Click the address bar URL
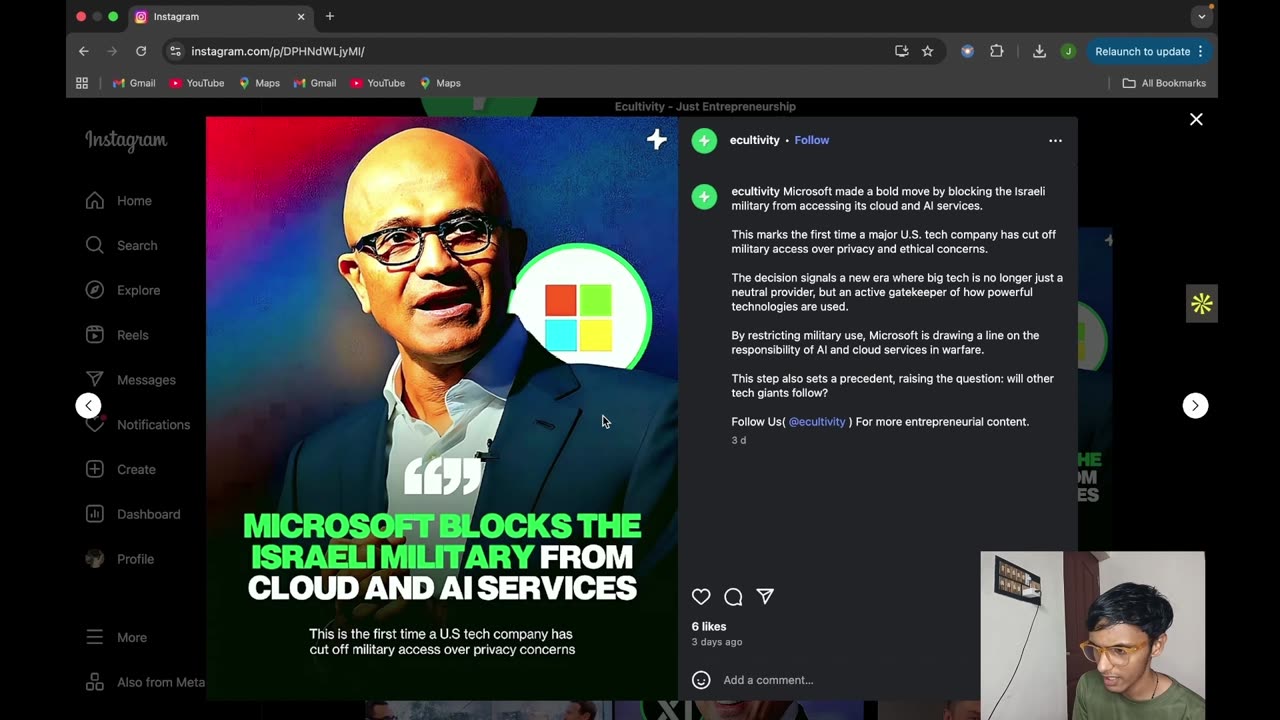This screenshot has height=720, width=1280. pyautogui.click(x=278, y=51)
